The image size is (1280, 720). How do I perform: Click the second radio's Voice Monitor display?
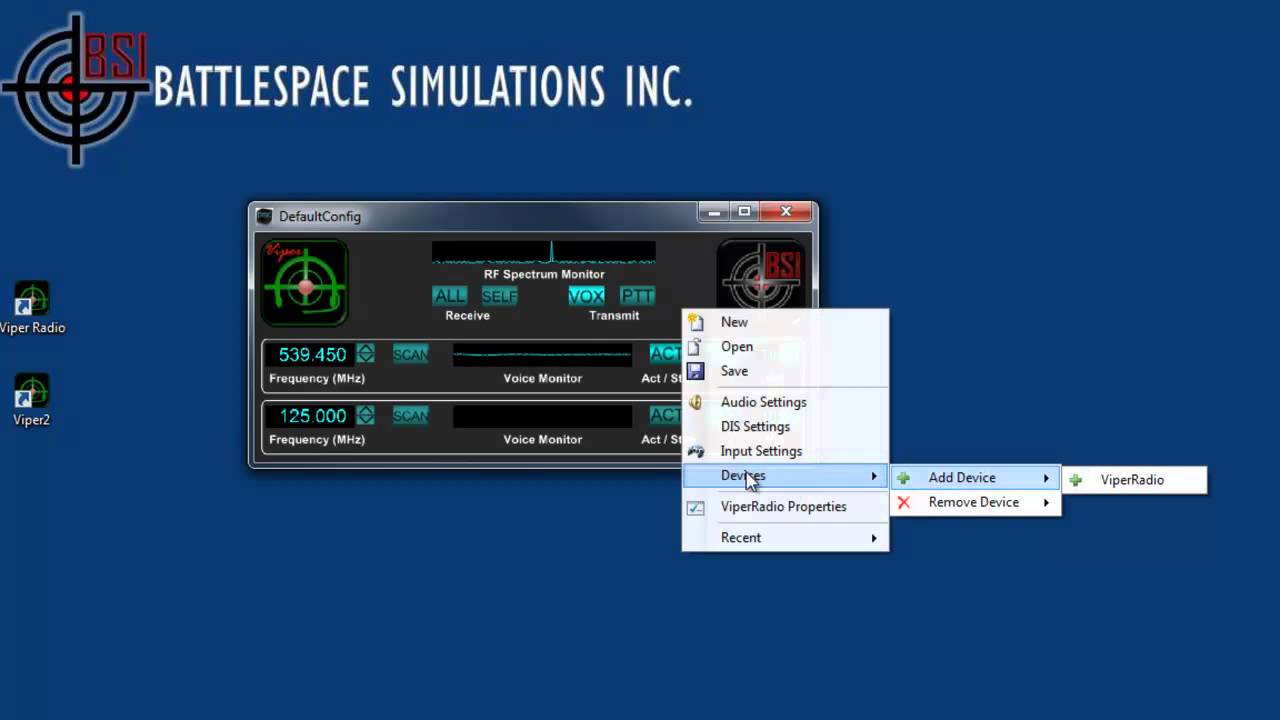pos(542,416)
